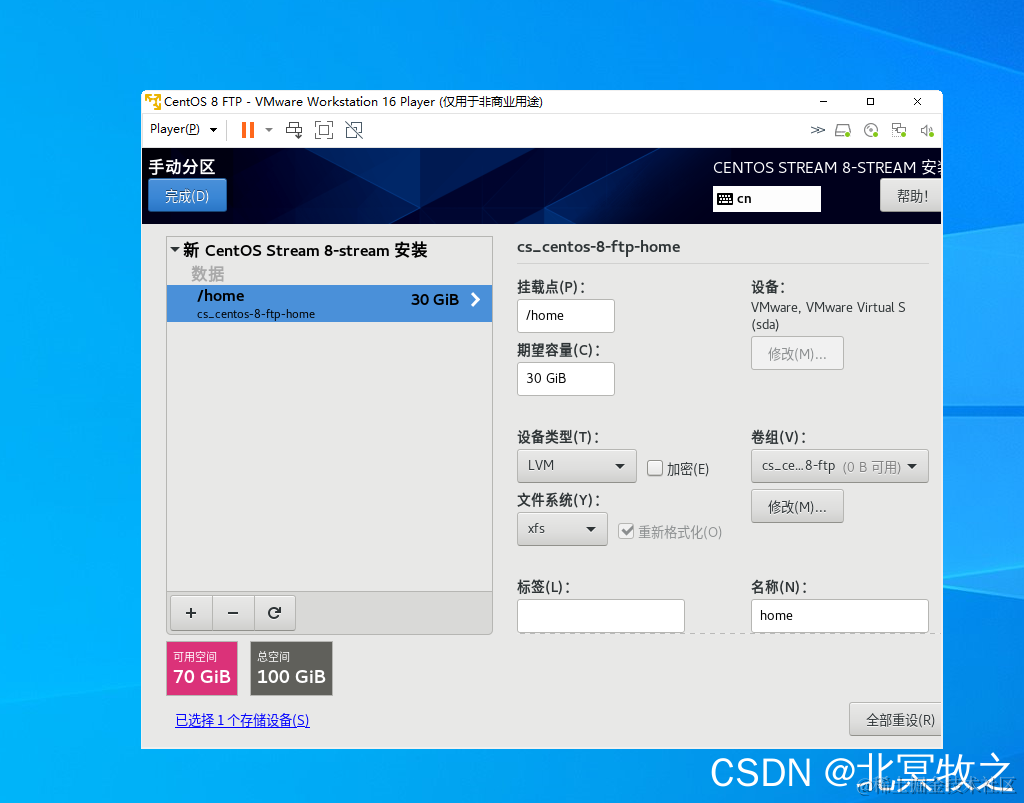The height and width of the screenshot is (803, 1024).
Task: Click the send Ctrl+Alt+Del icon
Action: [294, 130]
